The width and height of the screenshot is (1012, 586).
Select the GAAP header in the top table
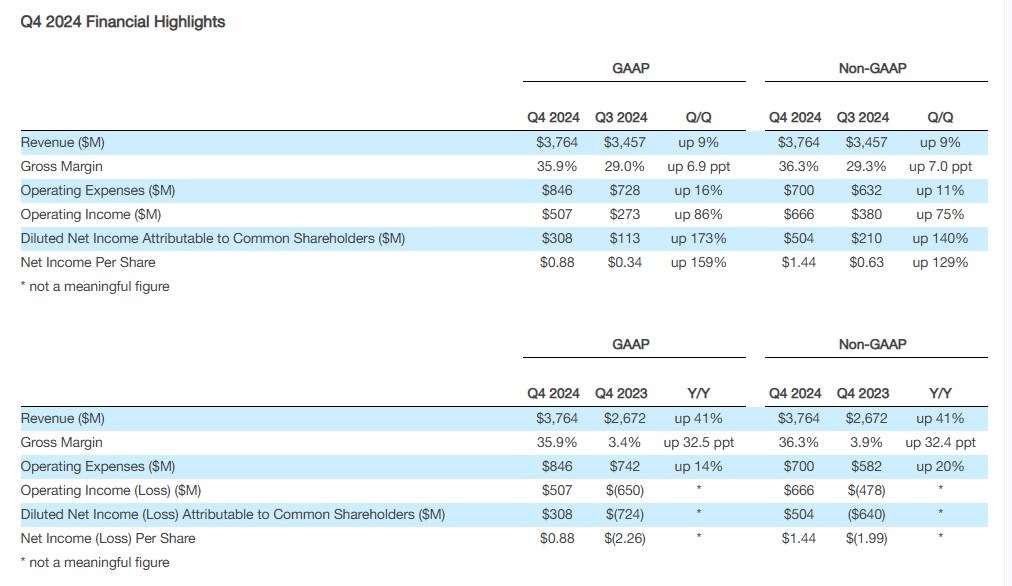(630, 68)
